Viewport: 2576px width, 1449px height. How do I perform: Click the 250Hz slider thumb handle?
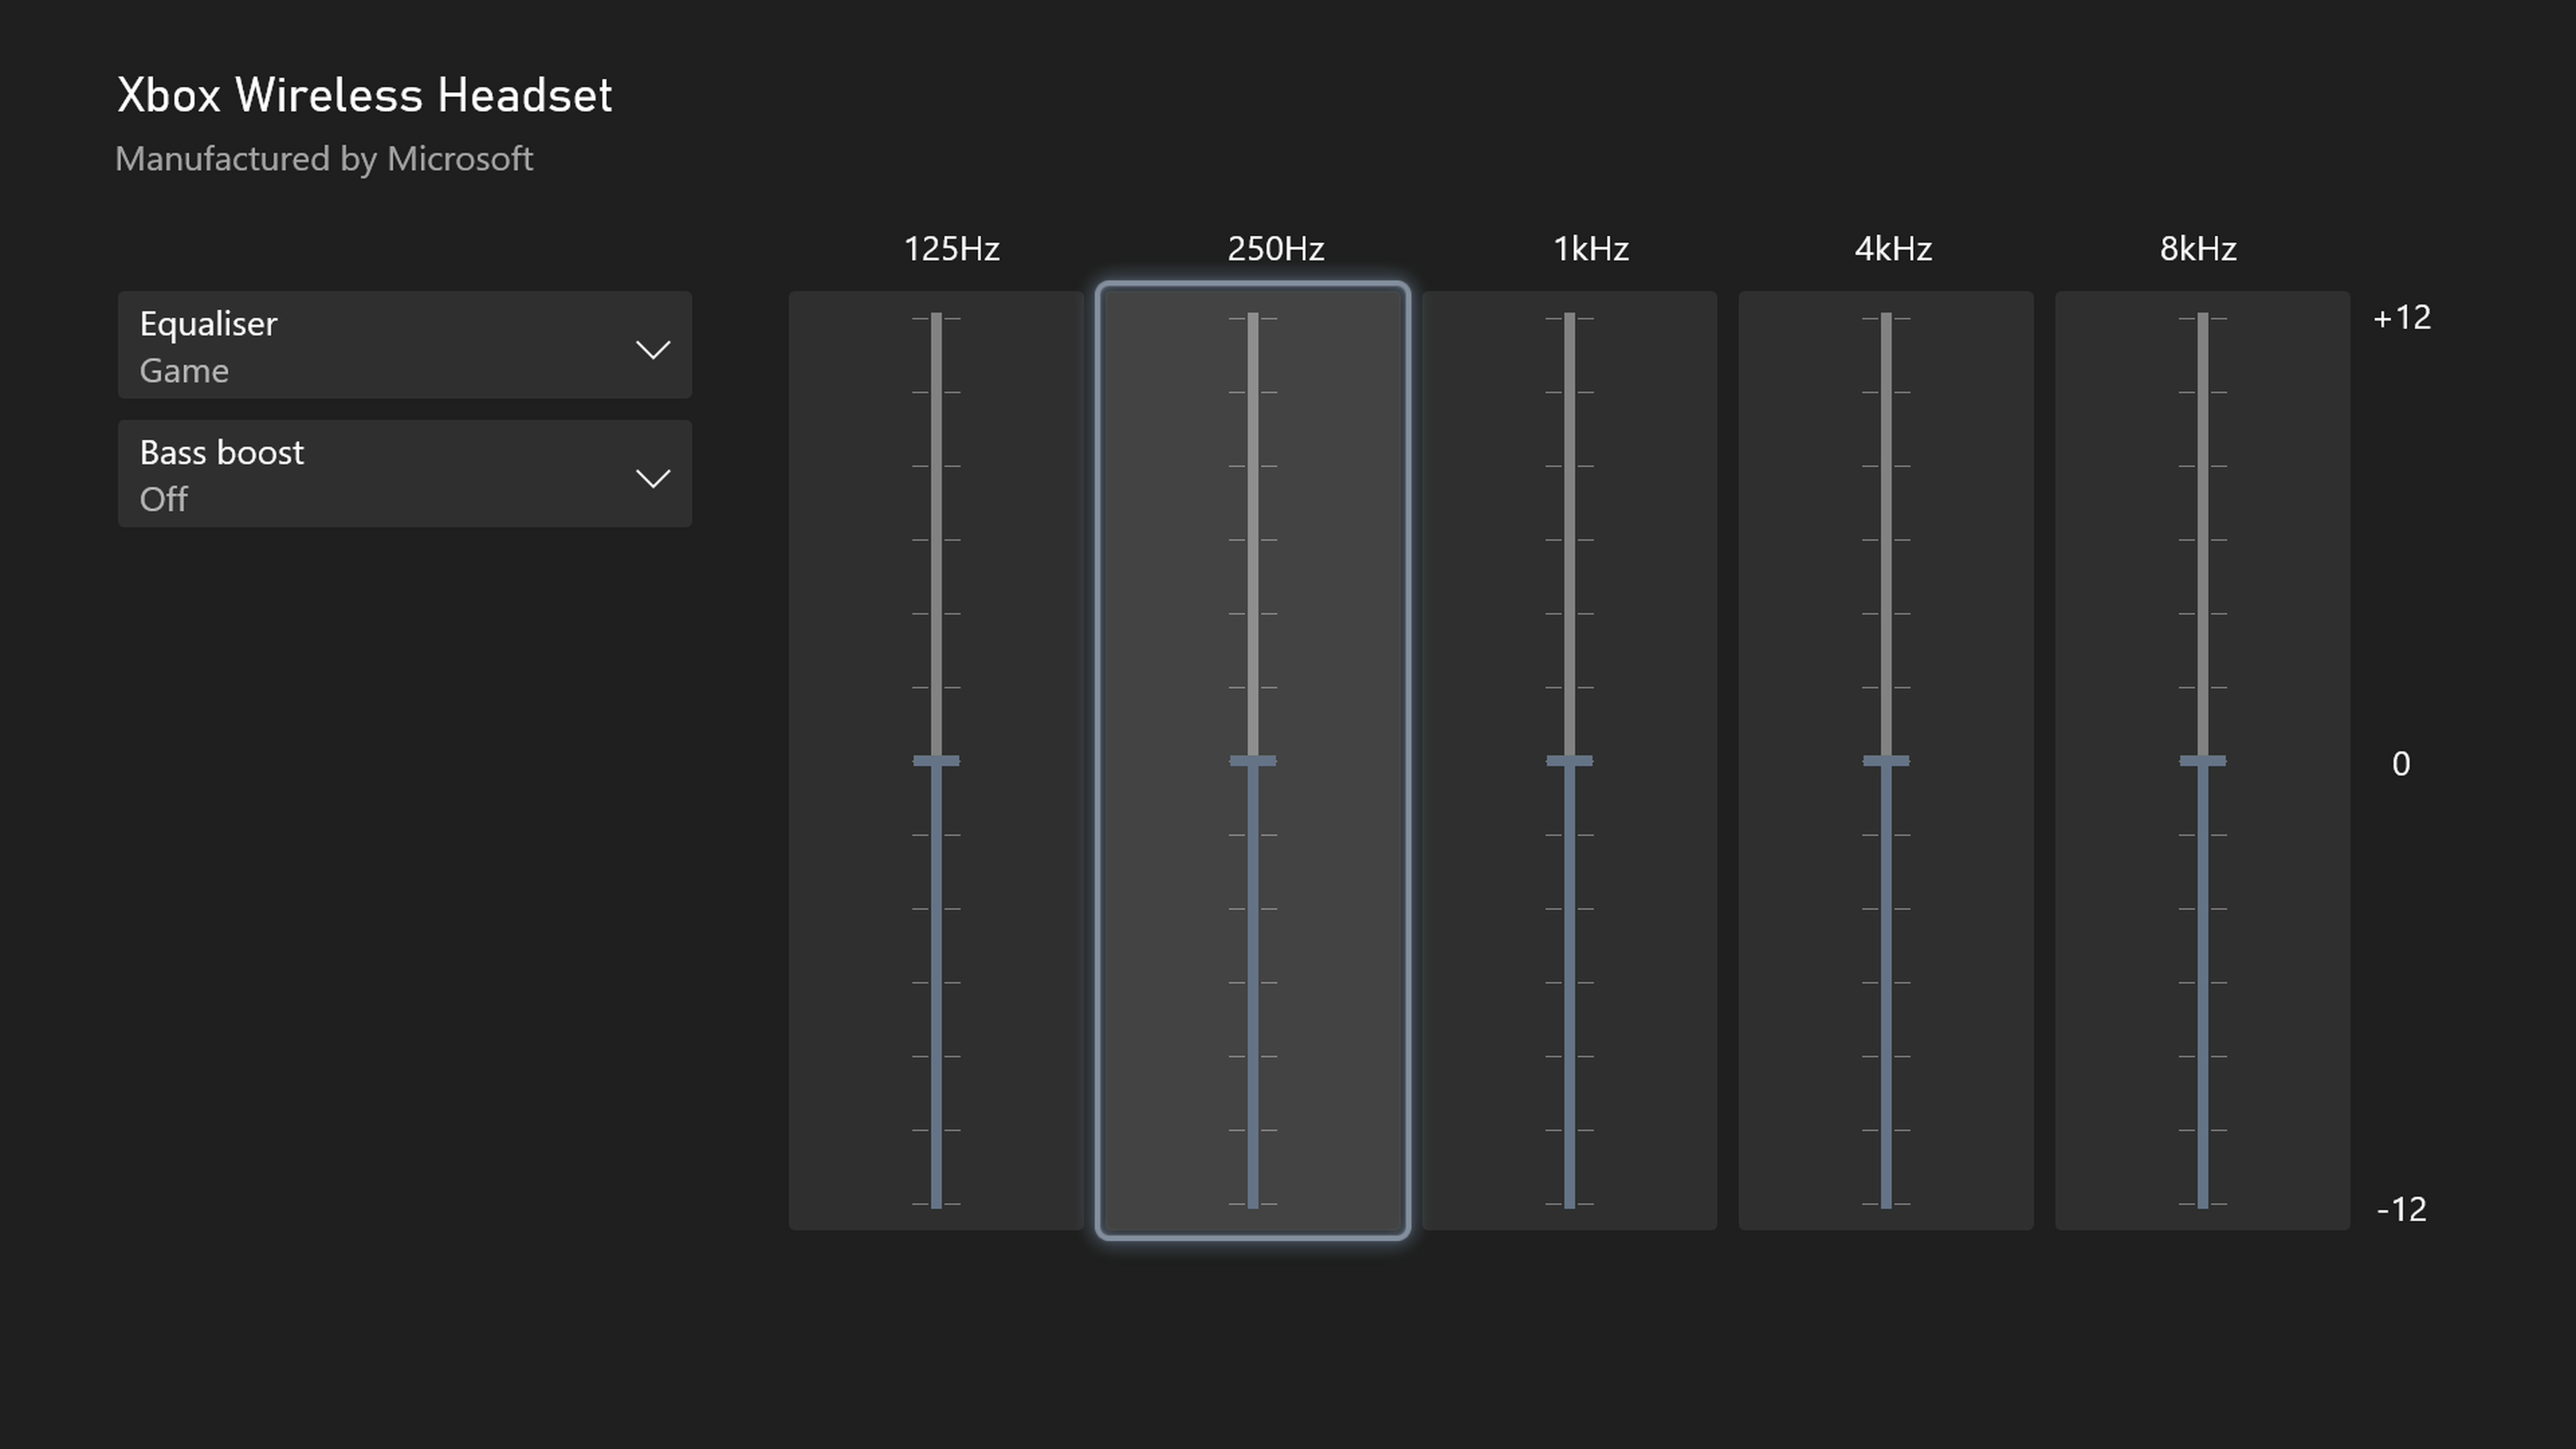tap(1252, 761)
